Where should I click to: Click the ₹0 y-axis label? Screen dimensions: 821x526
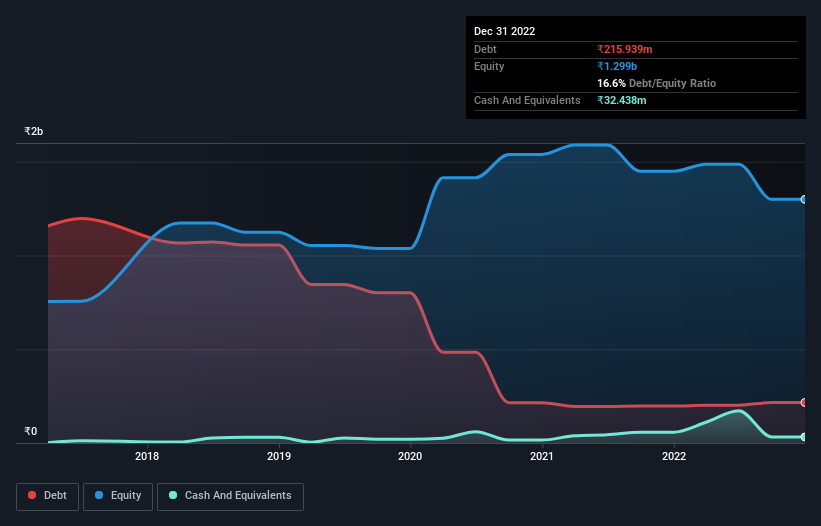click(x=30, y=431)
